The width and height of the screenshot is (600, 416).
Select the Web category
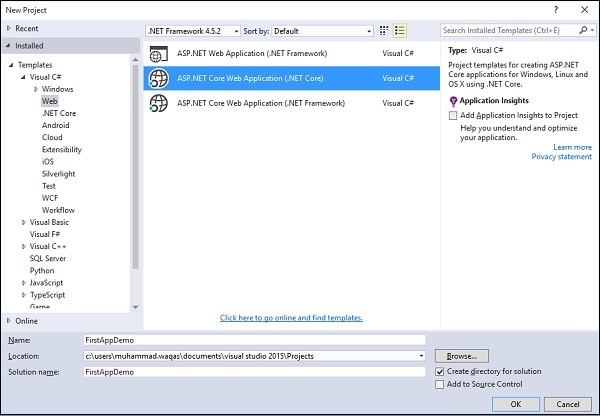click(x=49, y=101)
